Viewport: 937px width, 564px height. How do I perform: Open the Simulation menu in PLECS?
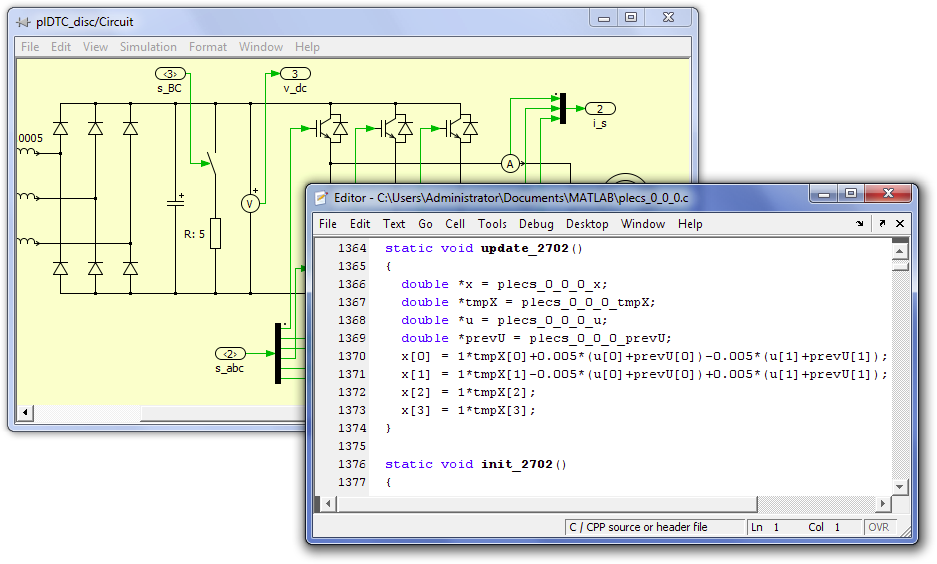pos(148,47)
